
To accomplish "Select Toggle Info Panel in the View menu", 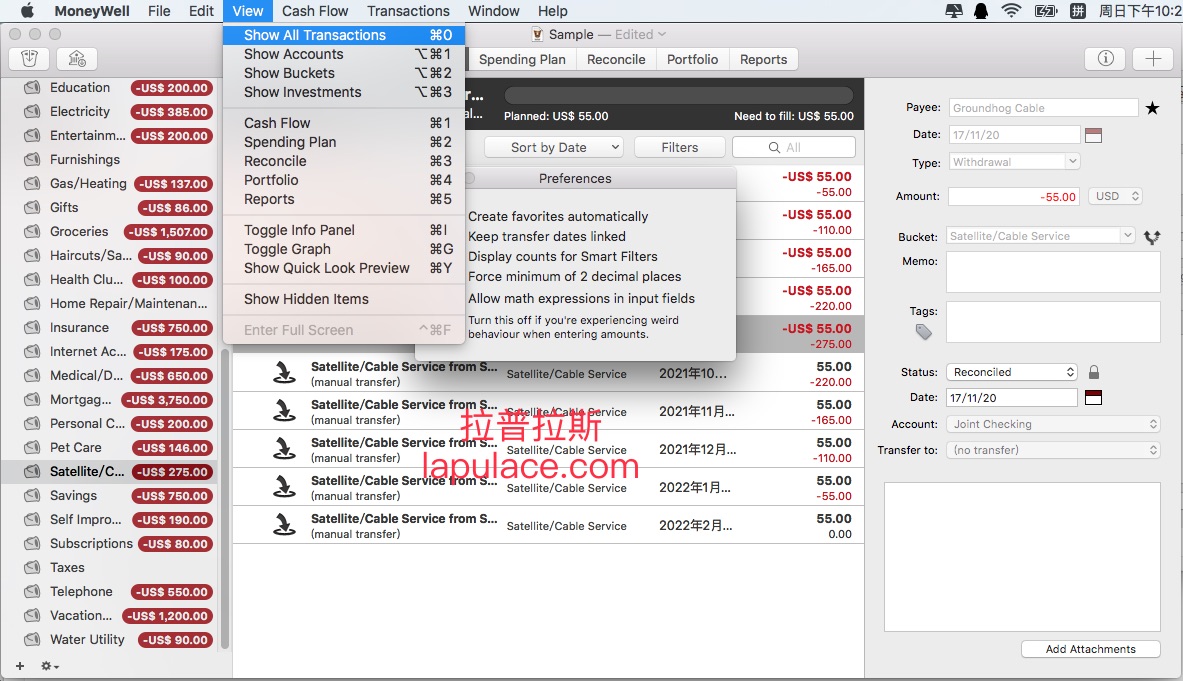I will click(344, 230).
